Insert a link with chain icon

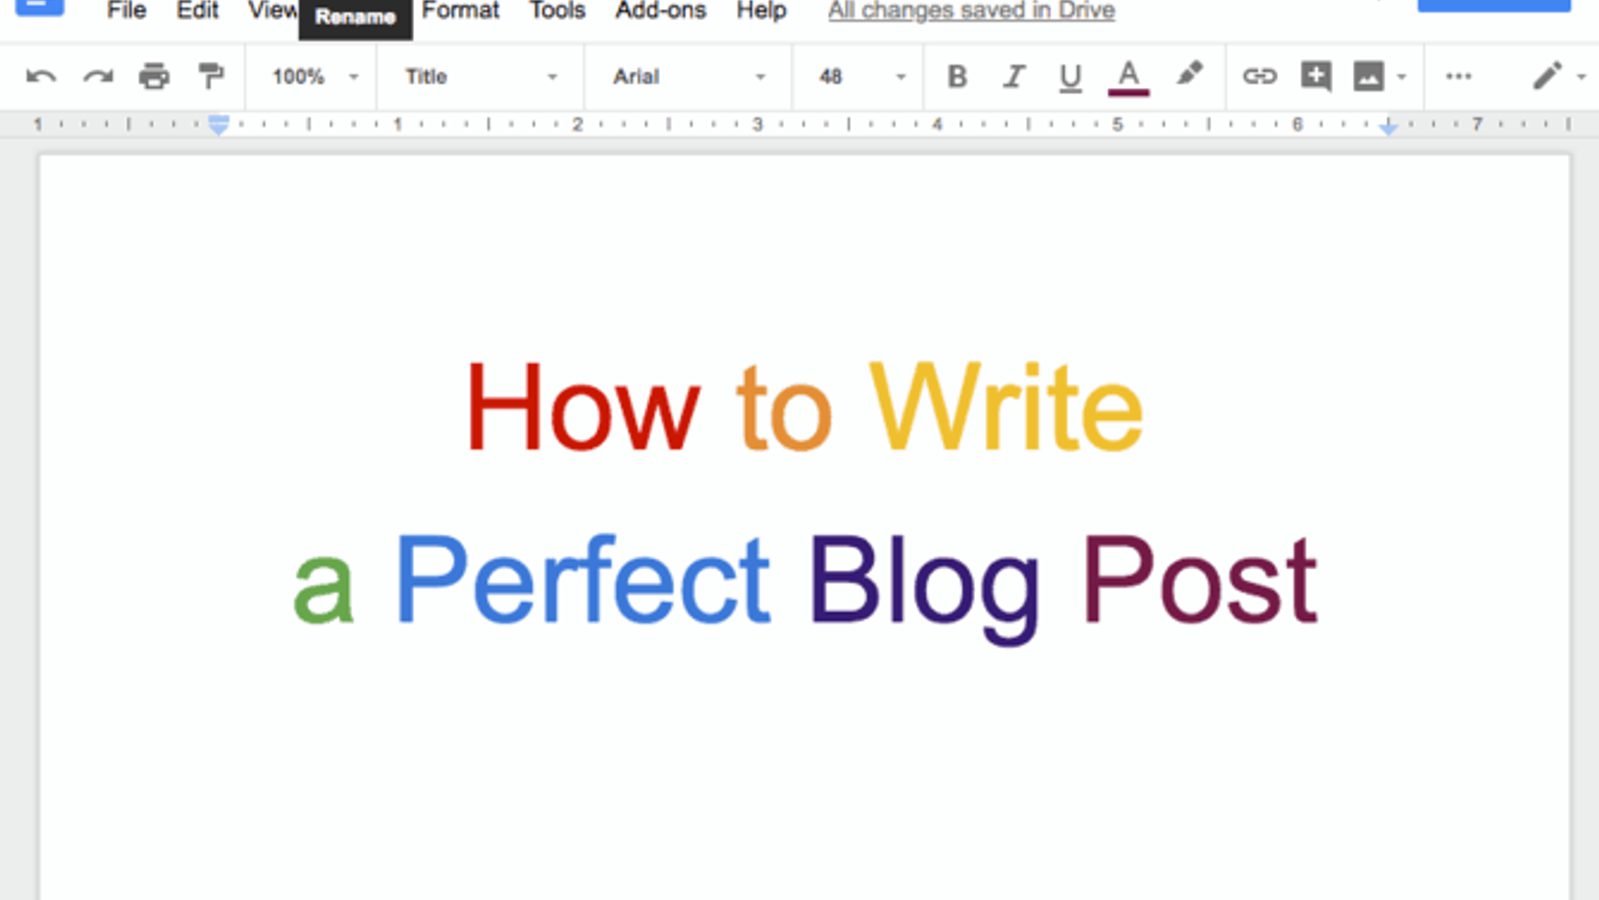(x=1259, y=76)
